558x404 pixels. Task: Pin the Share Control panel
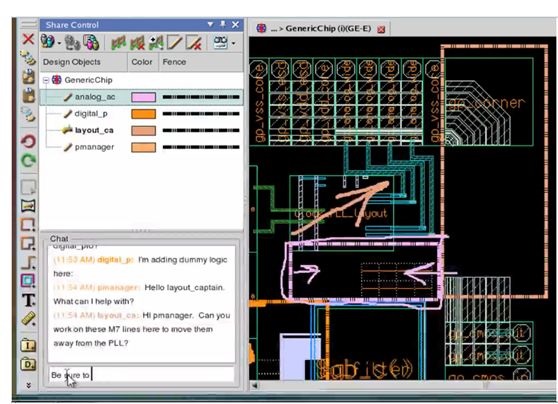223,24
